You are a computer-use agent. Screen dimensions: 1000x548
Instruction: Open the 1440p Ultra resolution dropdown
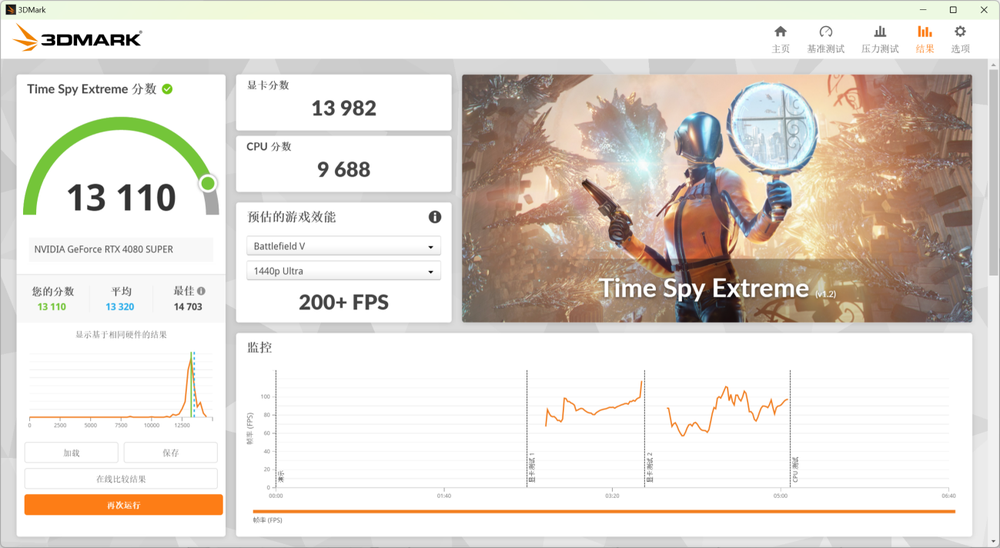coord(343,271)
